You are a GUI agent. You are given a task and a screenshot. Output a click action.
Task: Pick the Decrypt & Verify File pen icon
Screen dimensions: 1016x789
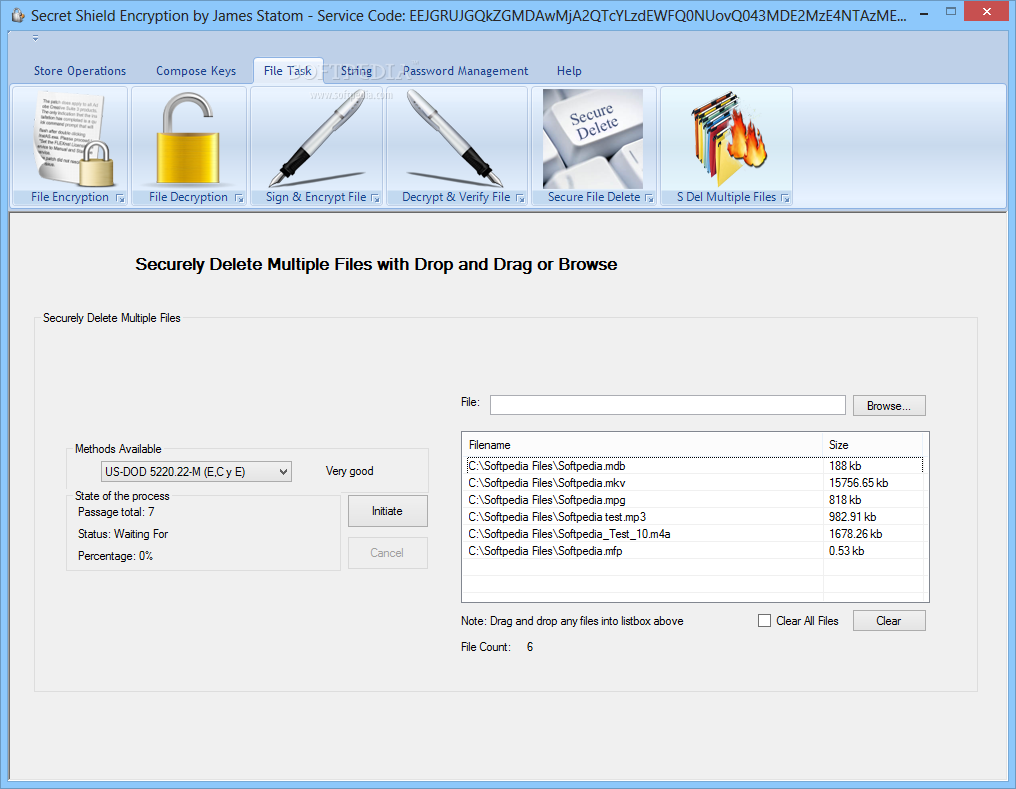pyautogui.click(x=456, y=139)
